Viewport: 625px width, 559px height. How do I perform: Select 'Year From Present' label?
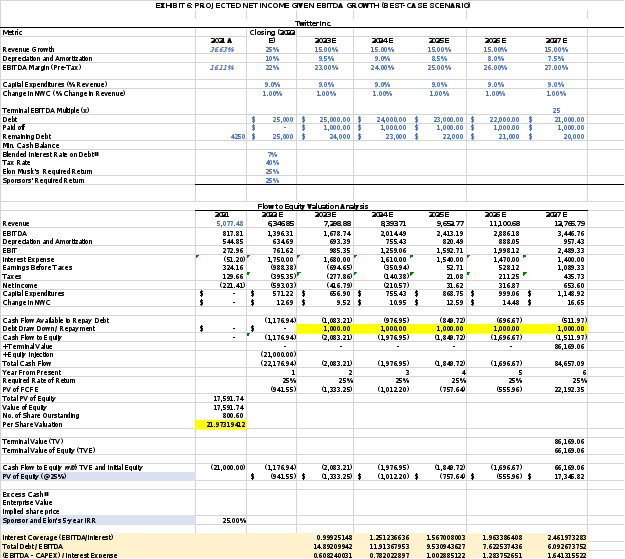(x=31, y=372)
